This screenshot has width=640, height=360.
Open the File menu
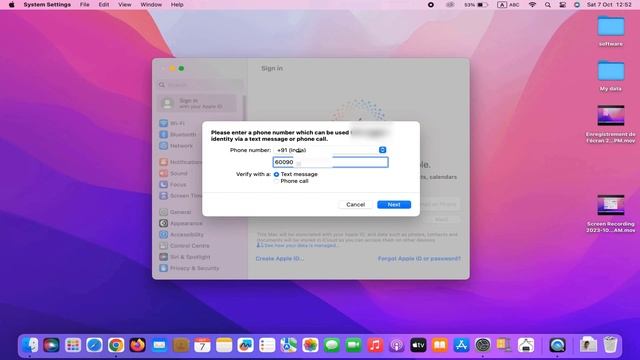(84, 5)
